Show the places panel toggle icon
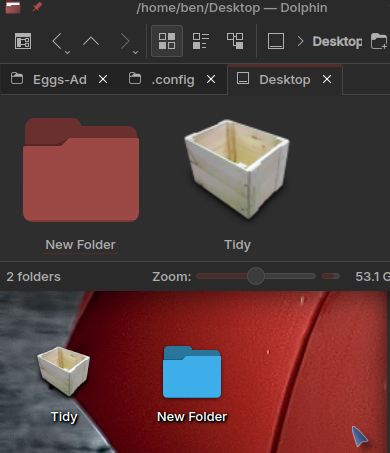This screenshot has width=390, height=453. tap(23, 41)
